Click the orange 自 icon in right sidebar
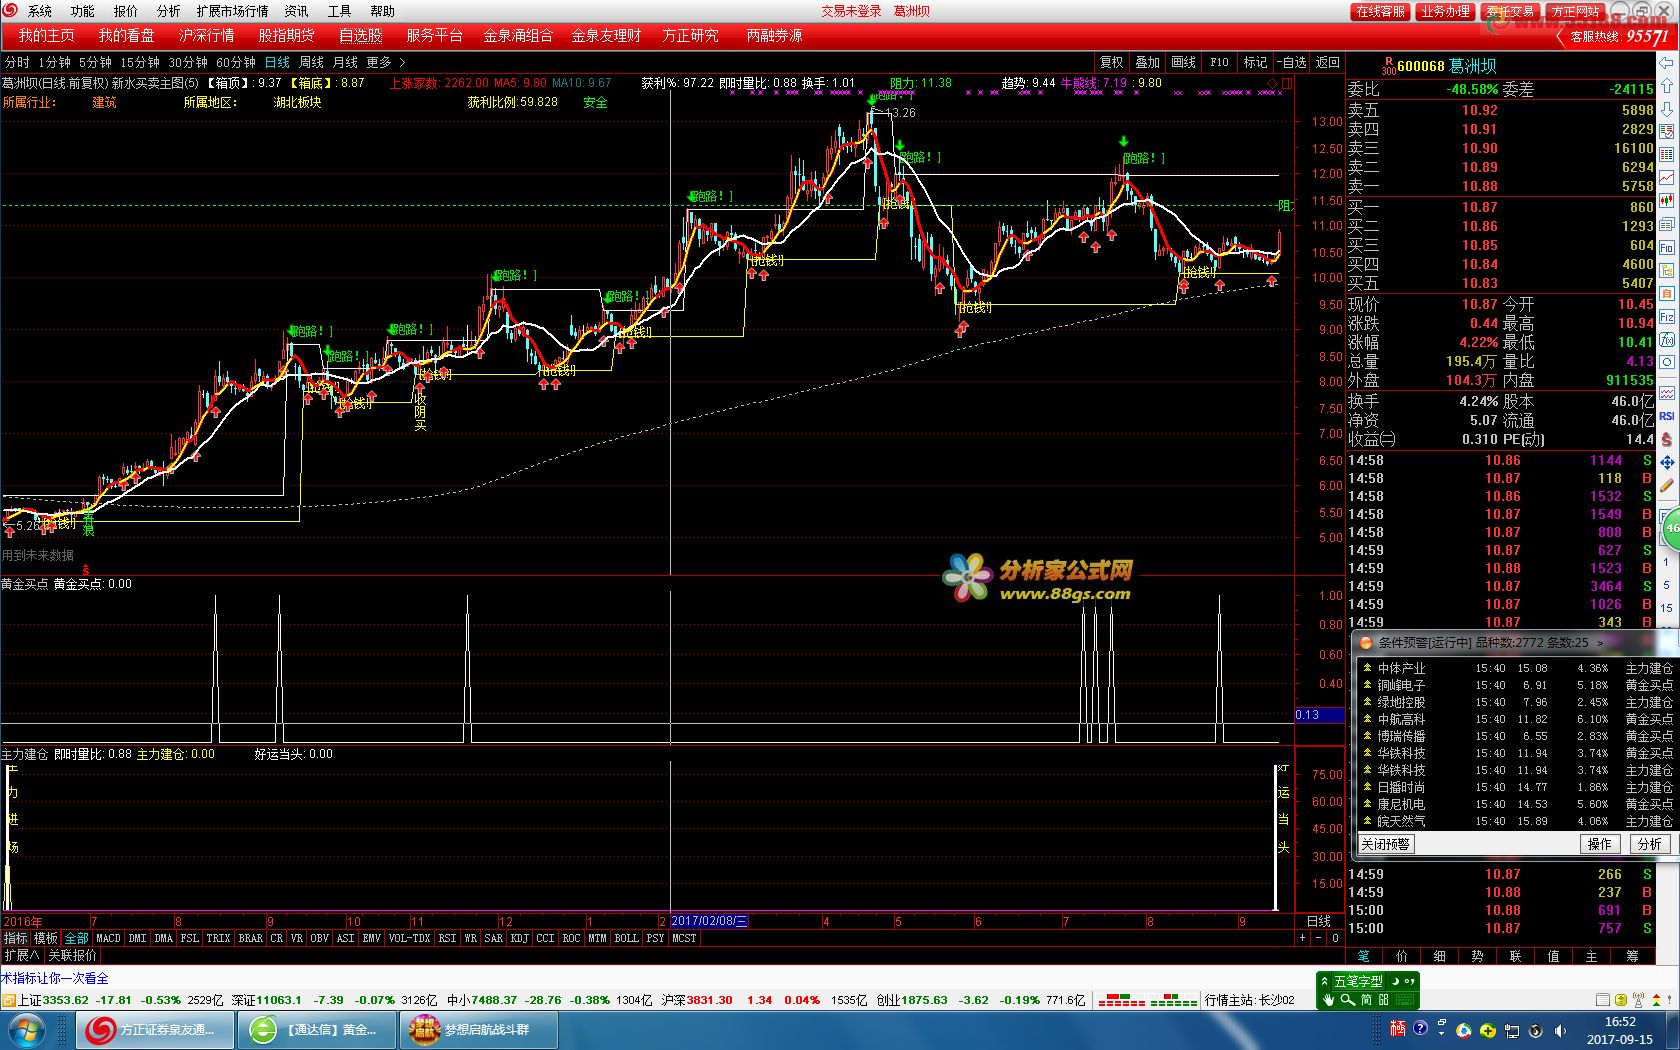 click(1667, 293)
